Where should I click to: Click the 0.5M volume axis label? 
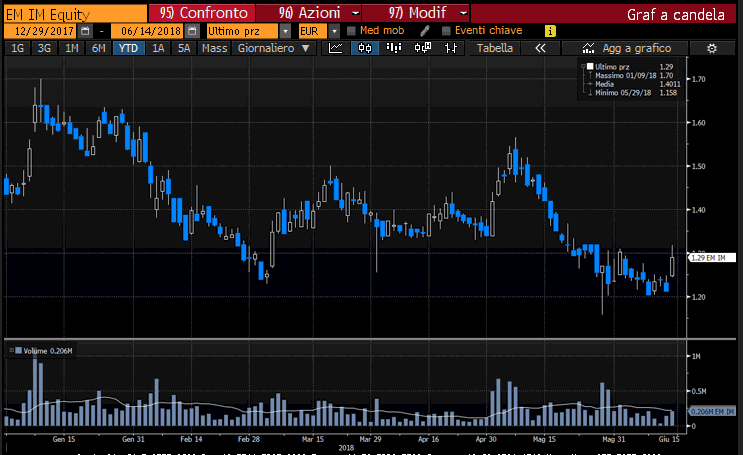click(699, 391)
